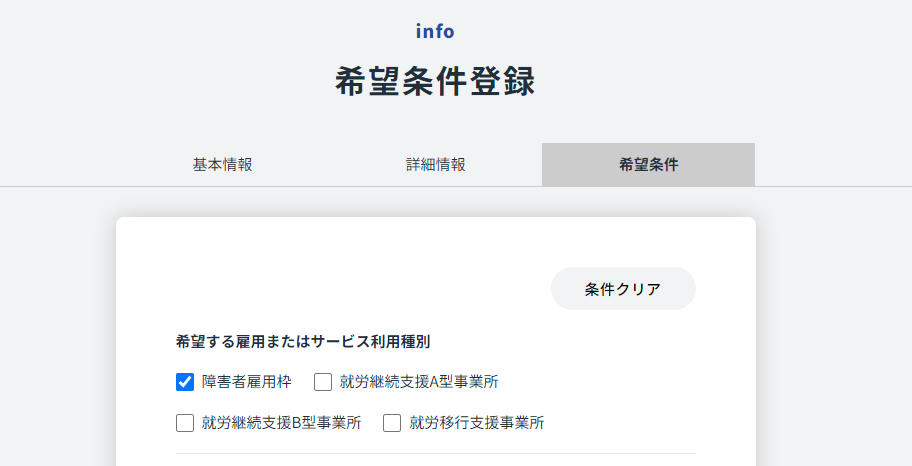Viewport: 912px width, 466px height.
Task: Click the tab bar space left of 基本情報
Action: tap(58, 165)
